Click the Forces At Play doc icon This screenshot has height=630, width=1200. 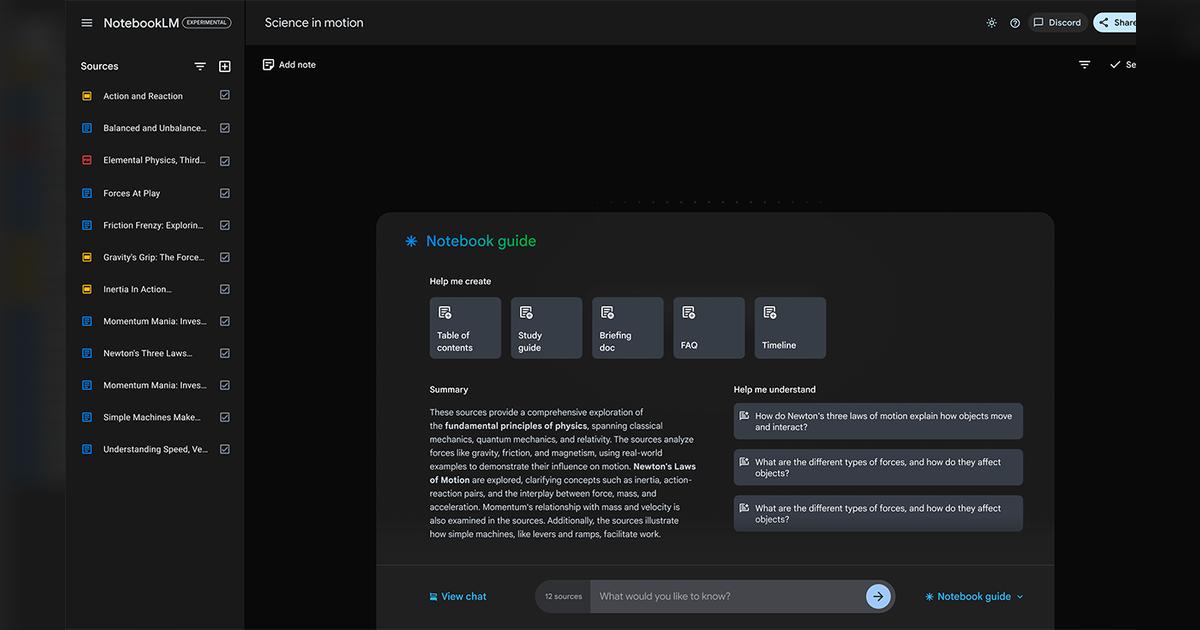(87, 193)
